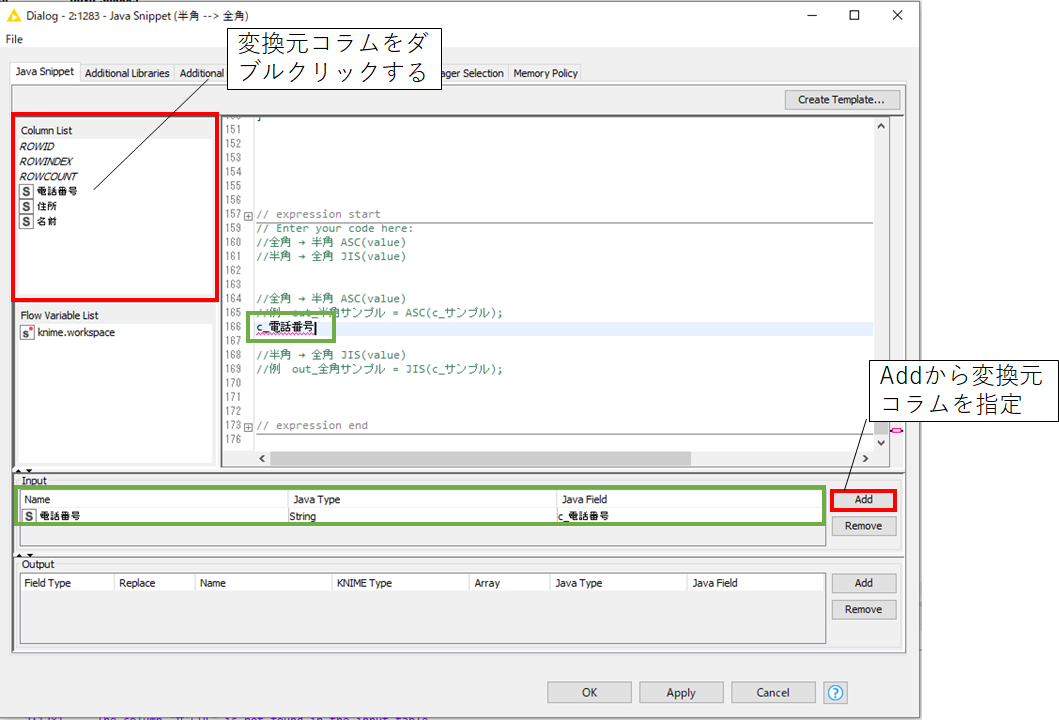The image size is (1059, 720).
Task: Click Remove in the Input section
Action: point(864,526)
